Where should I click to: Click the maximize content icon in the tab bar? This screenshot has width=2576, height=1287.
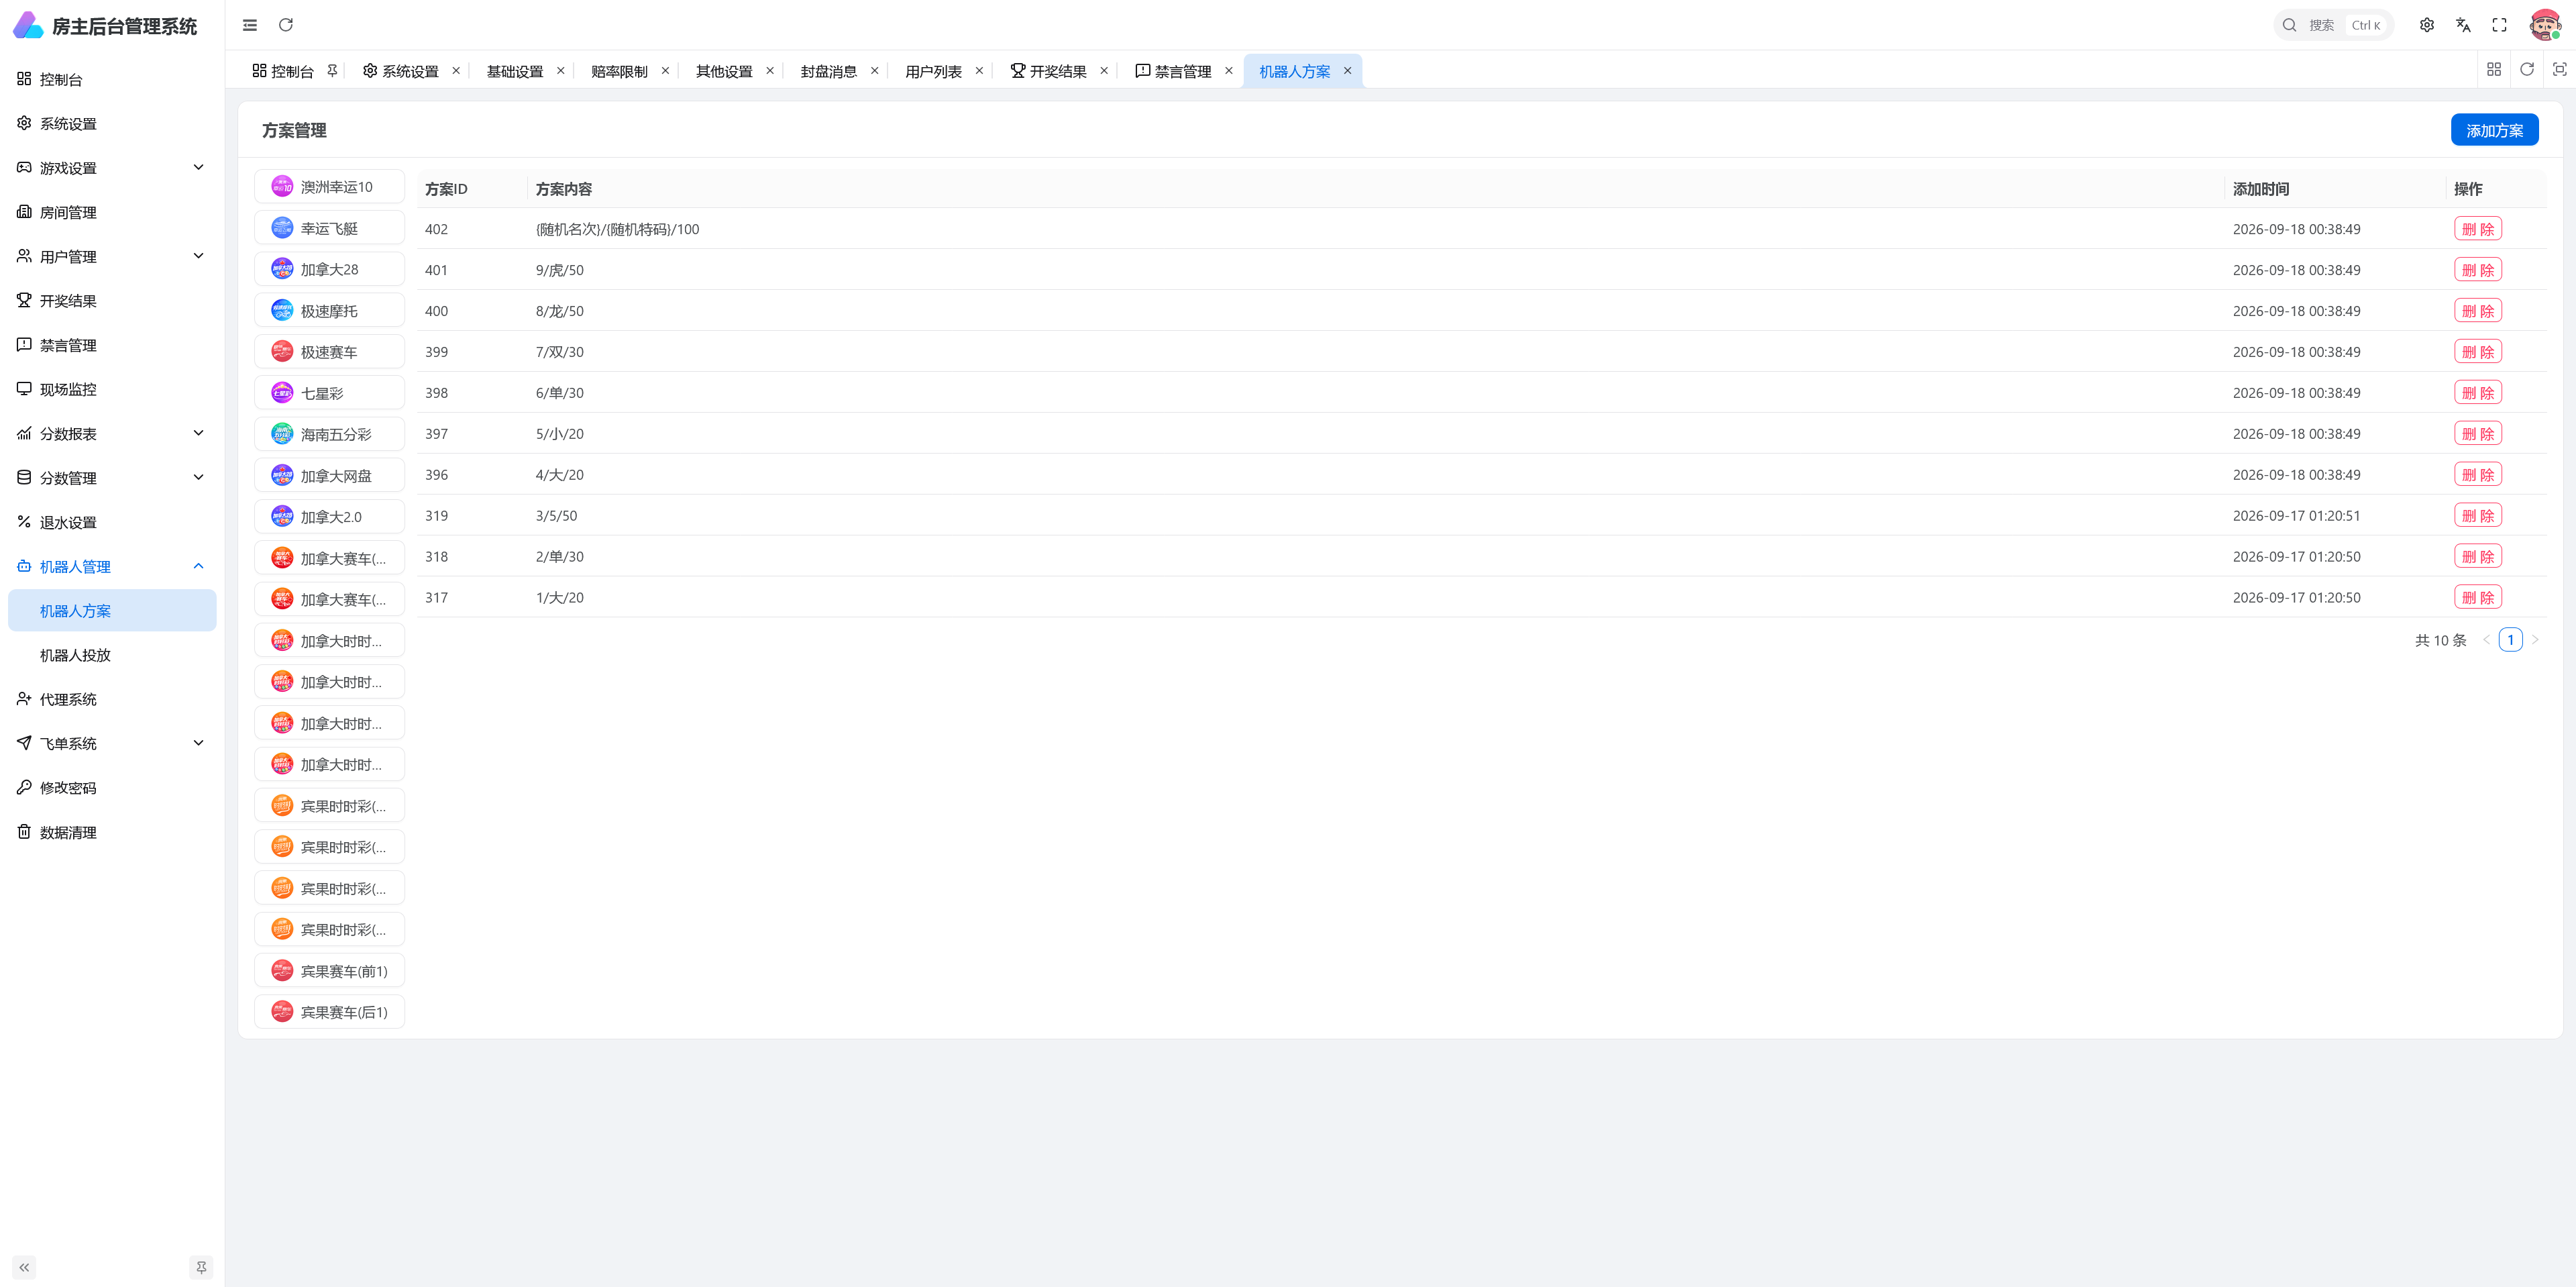(2560, 69)
